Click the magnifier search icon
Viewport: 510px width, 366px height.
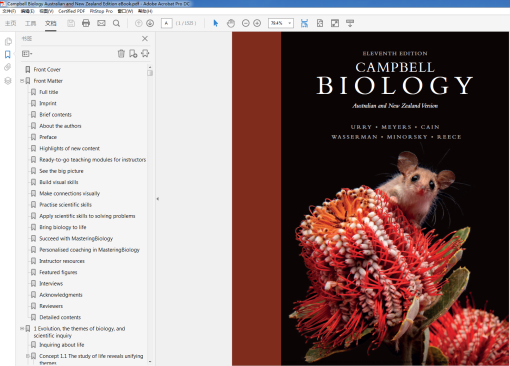pos(116,23)
